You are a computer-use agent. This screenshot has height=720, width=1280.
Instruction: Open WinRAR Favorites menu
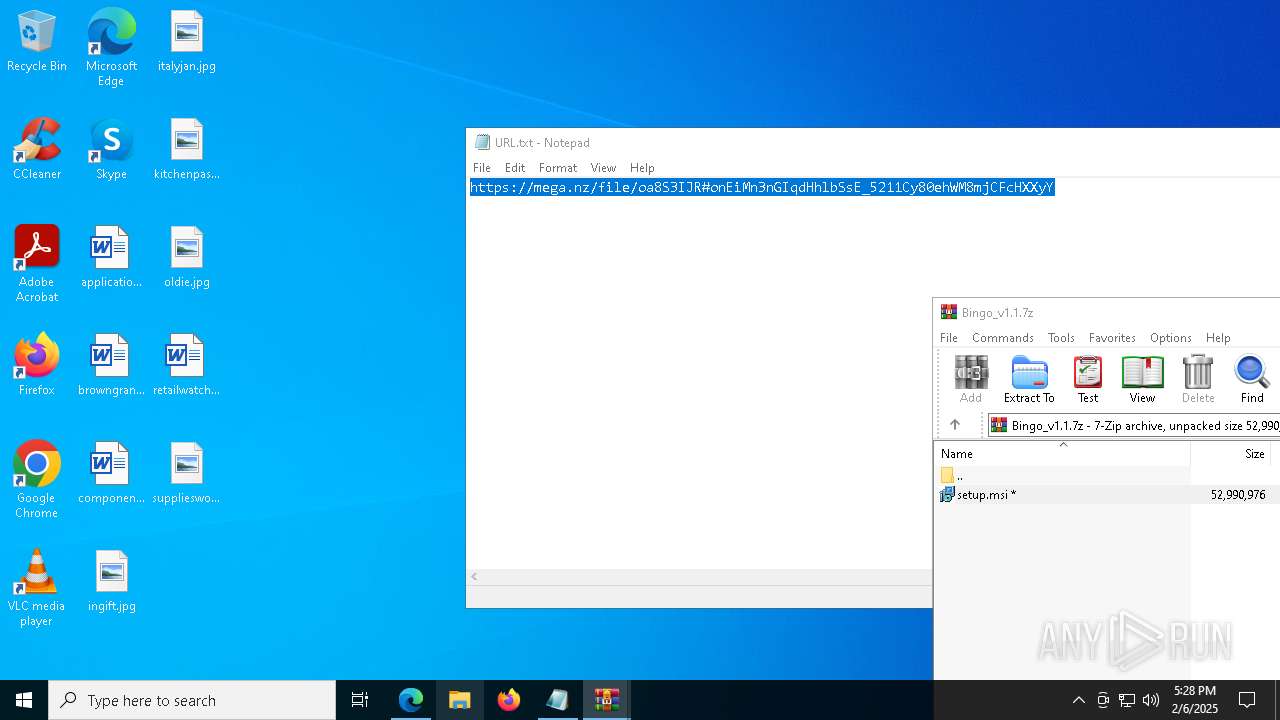1112,338
